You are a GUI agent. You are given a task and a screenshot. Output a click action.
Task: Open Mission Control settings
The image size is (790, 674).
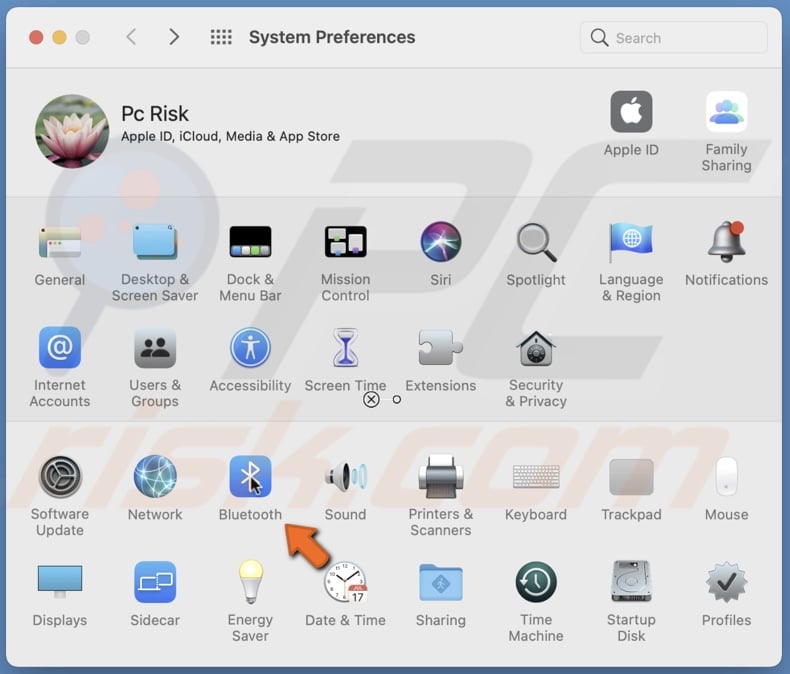pyautogui.click(x=345, y=242)
